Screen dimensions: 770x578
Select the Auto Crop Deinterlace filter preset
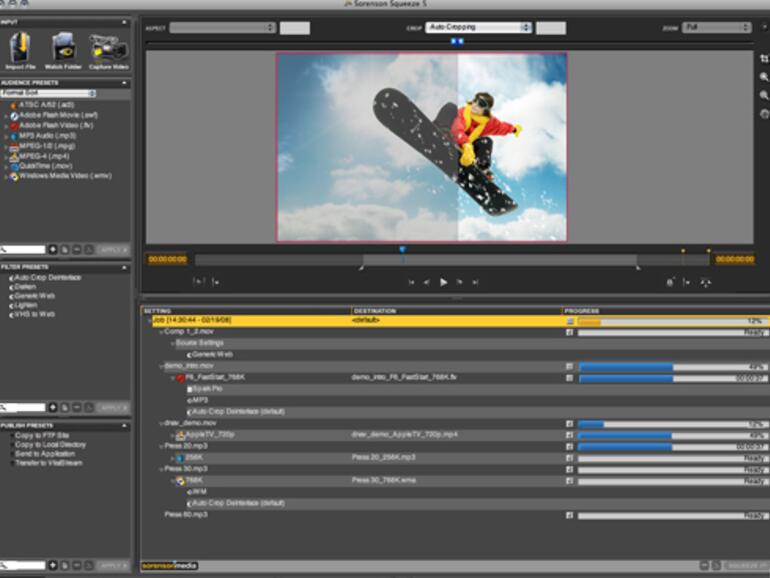[47, 277]
